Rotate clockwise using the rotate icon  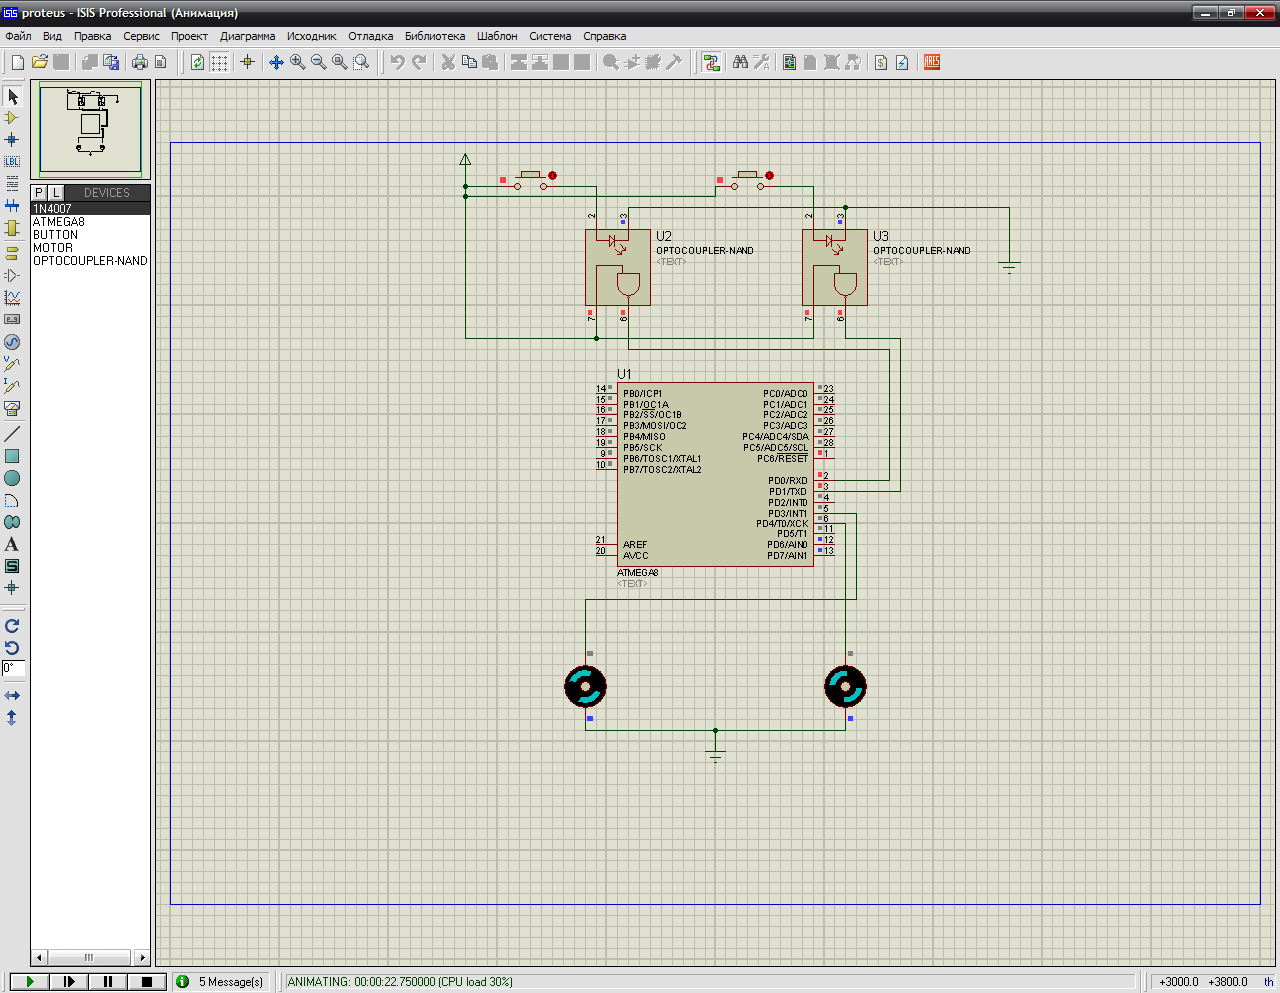click(x=12, y=626)
